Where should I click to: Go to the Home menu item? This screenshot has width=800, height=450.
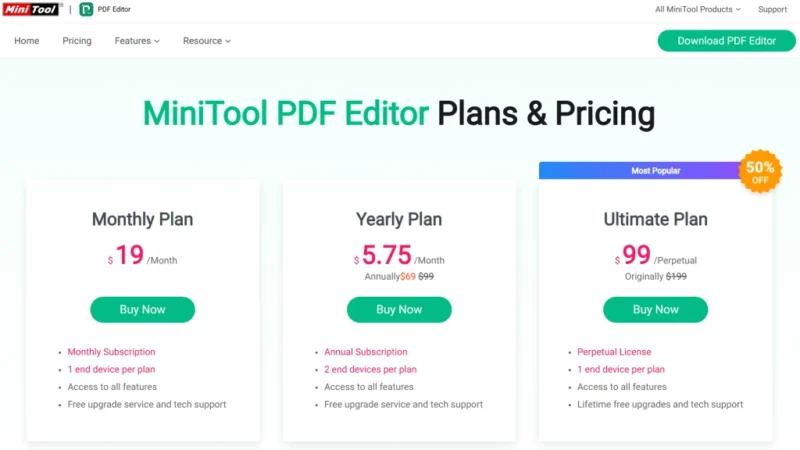[x=27, y=41]
